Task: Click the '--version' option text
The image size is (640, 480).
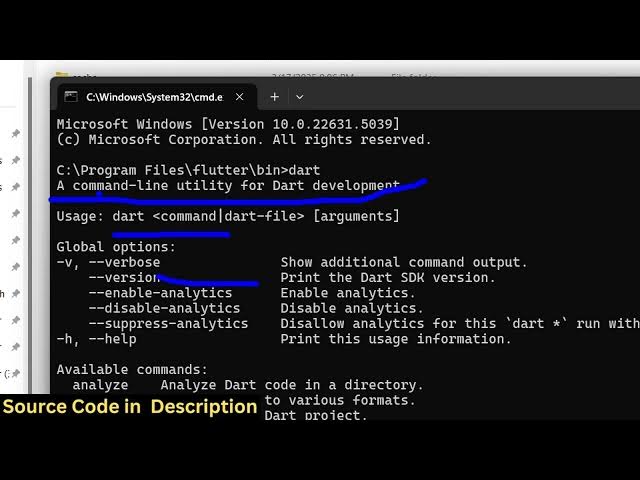Action: point(124,278)
